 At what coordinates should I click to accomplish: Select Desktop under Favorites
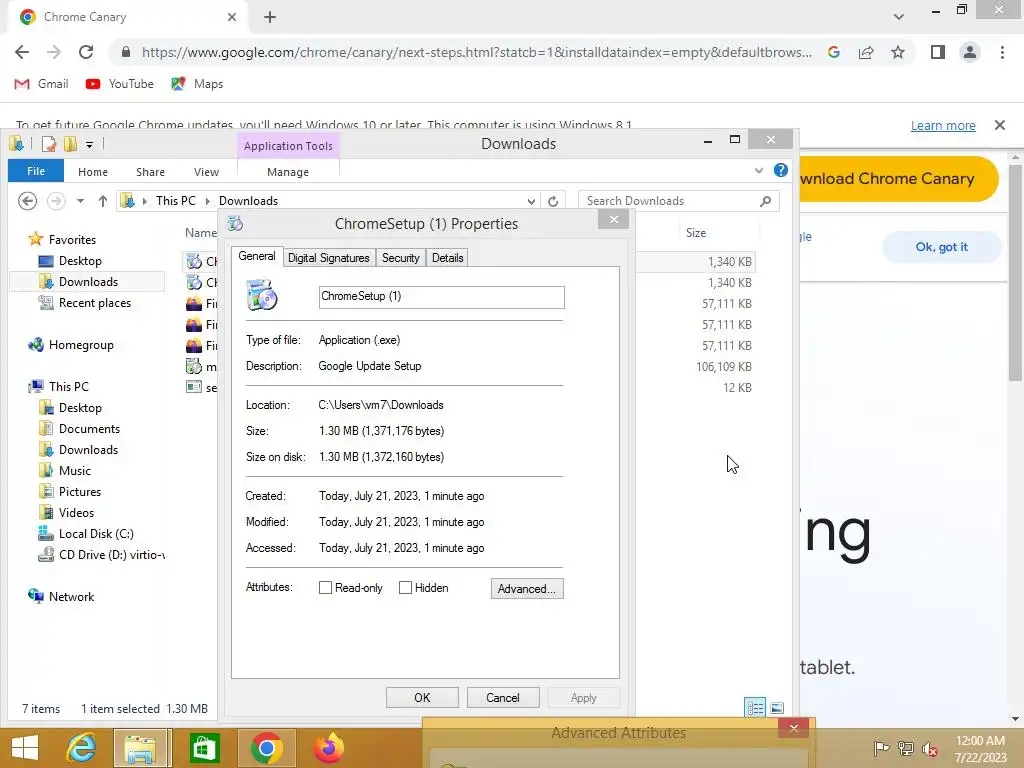click(80, 261)
